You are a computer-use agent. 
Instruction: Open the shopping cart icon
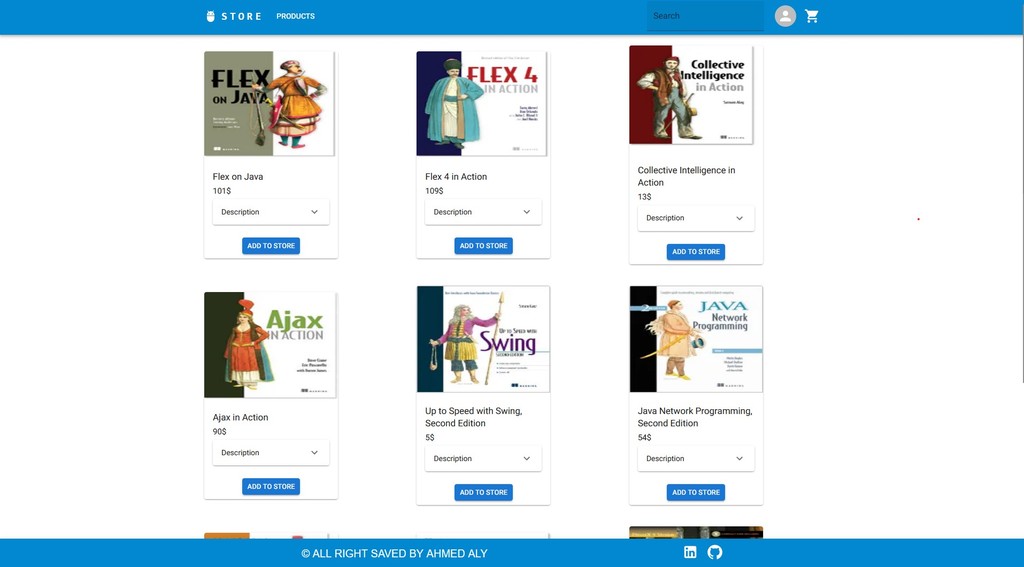click(x=812, y=16)
